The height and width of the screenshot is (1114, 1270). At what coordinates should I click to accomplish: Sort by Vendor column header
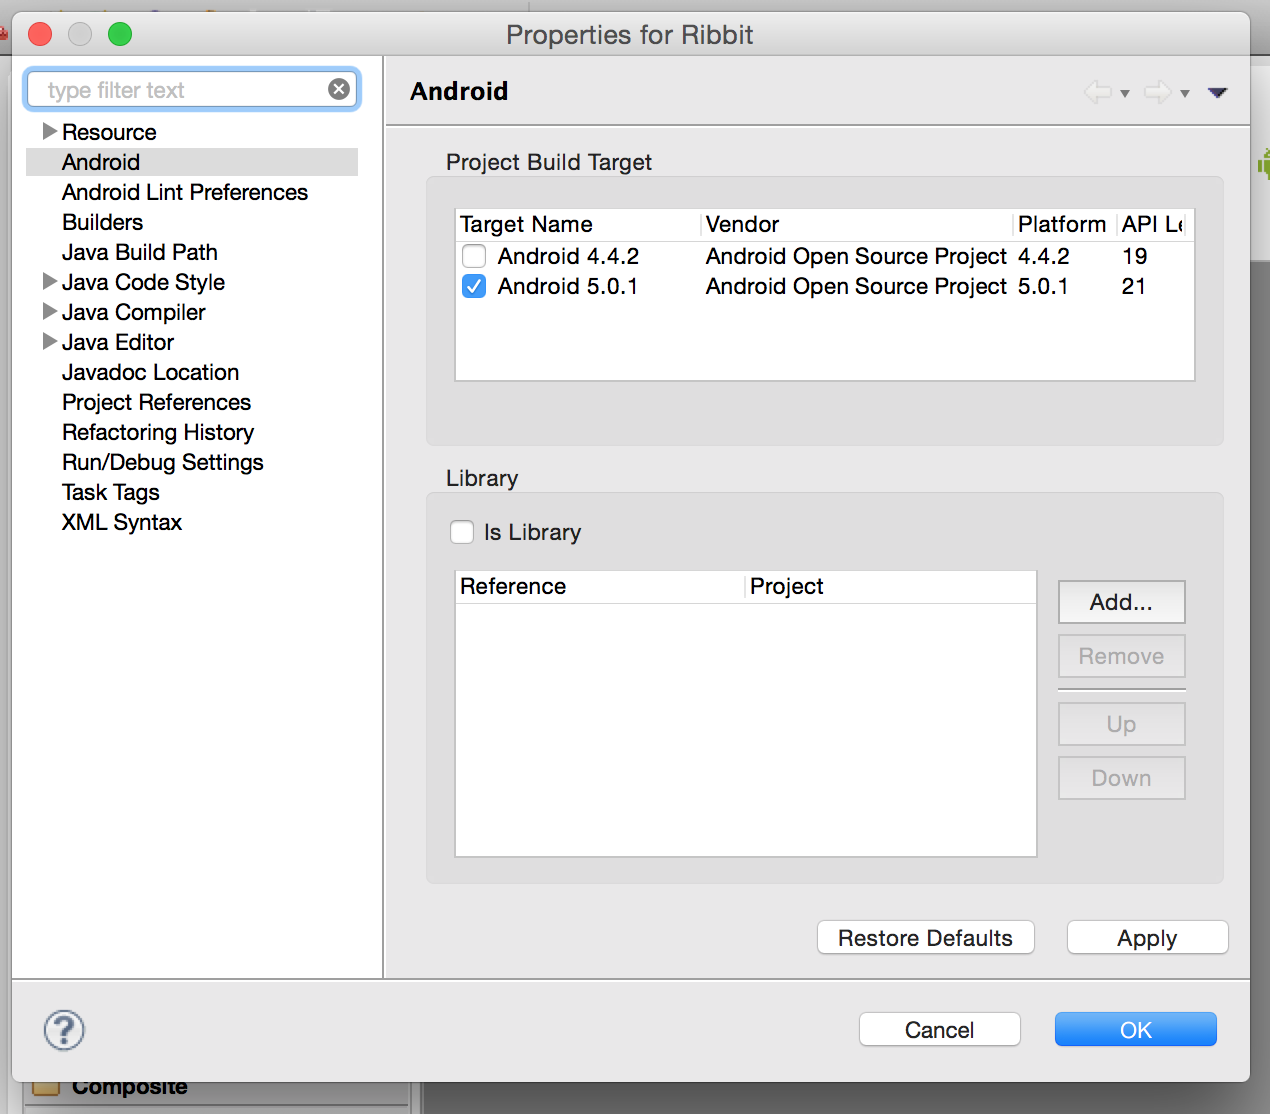click(x=857, y=225)
